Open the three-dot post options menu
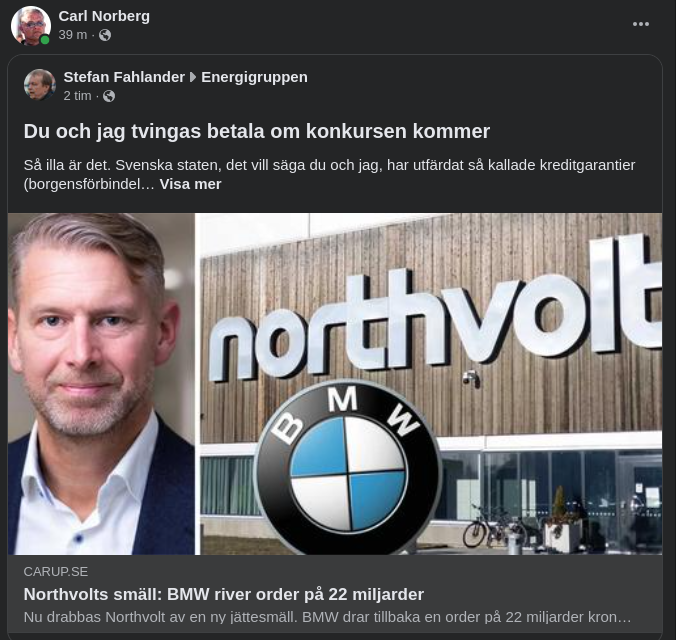The width and height of the screenshot is (676, 640). click(x=641, y=24)
